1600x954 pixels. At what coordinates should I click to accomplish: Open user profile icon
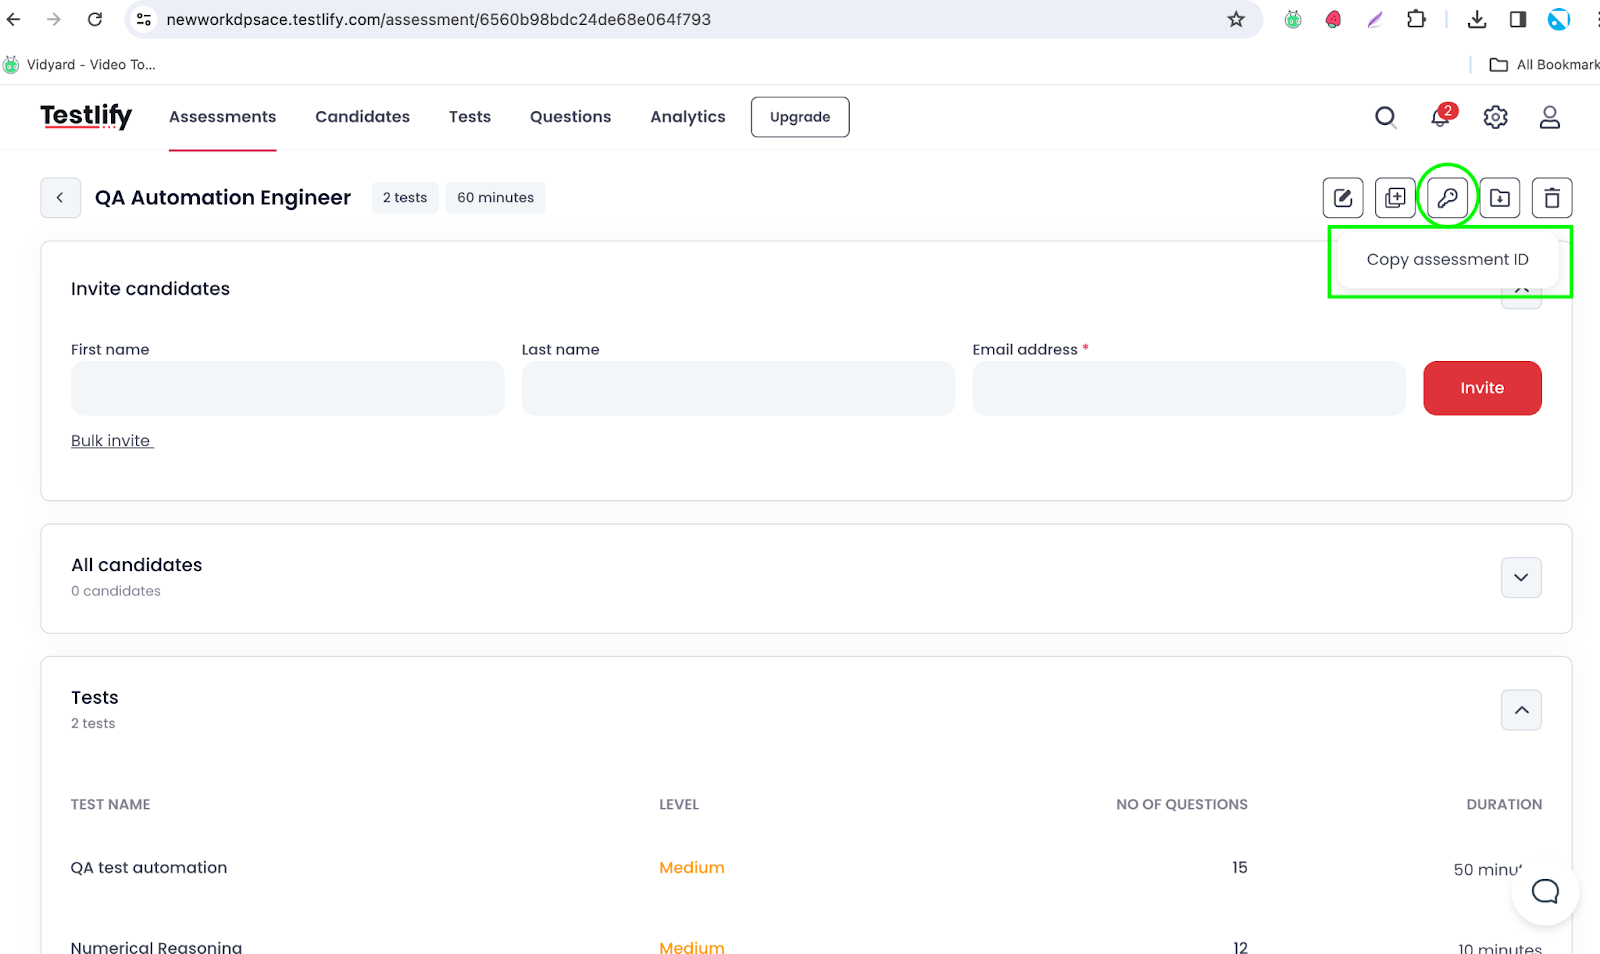(x=1549, y=117)
